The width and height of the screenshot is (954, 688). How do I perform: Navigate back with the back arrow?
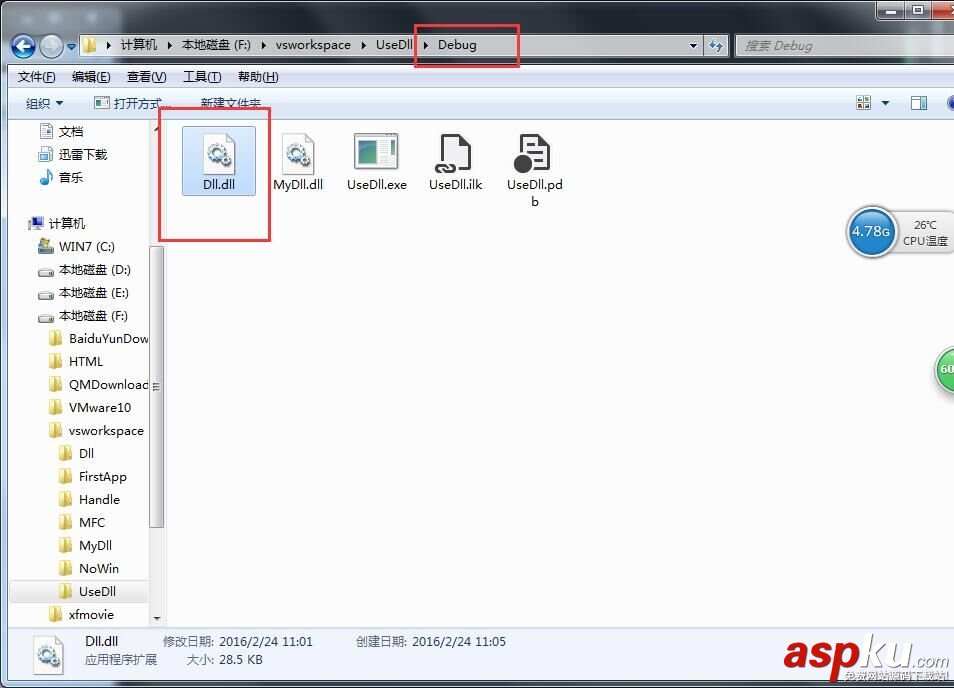22,45
